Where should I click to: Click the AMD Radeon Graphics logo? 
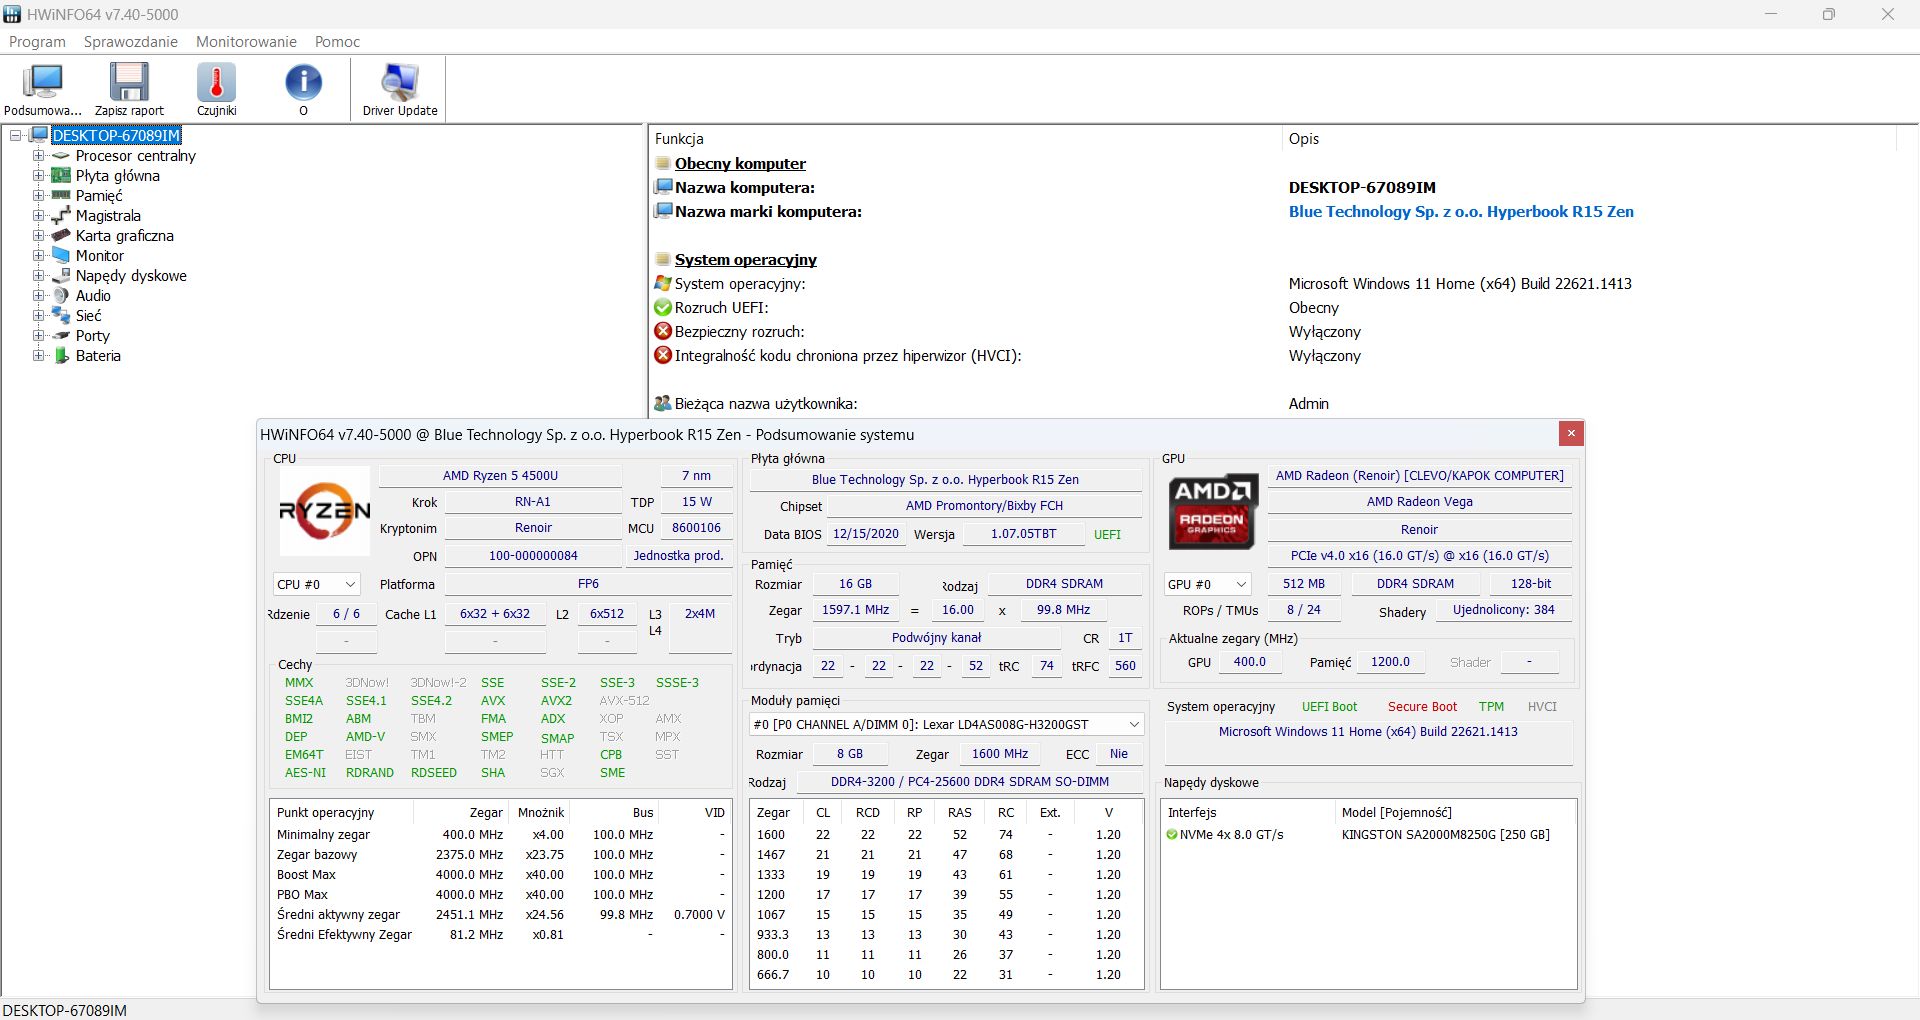tap(1212, 511)
